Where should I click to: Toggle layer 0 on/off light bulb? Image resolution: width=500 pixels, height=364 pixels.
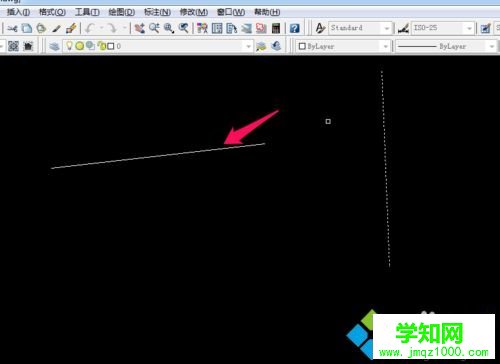[x=69, y=46]
